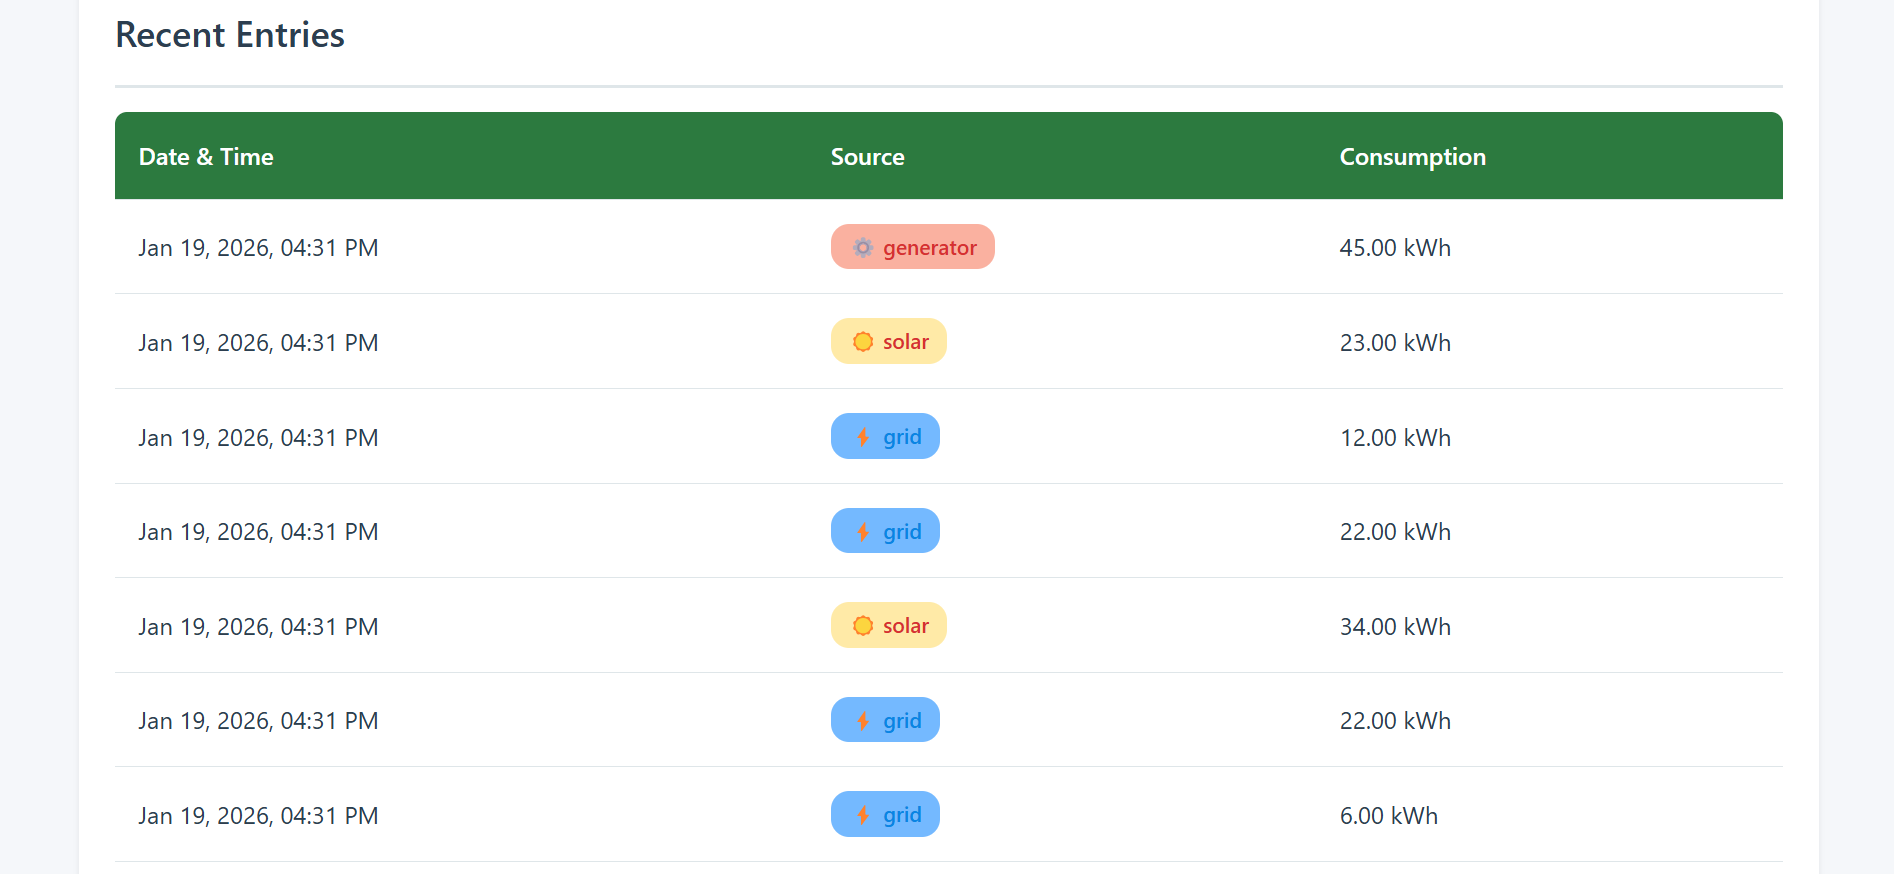This screenshot has width=1894, height=874.
Task: Click the lightning icon in 6.00 kWh row
Action: [x=863, y=815]
